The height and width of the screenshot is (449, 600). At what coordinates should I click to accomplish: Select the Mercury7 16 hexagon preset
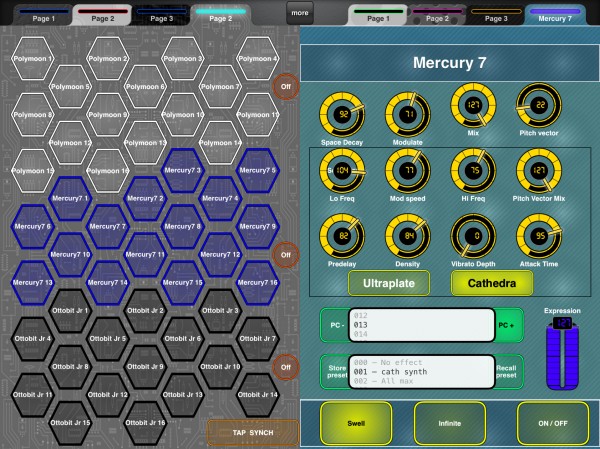tap(258, 282)
